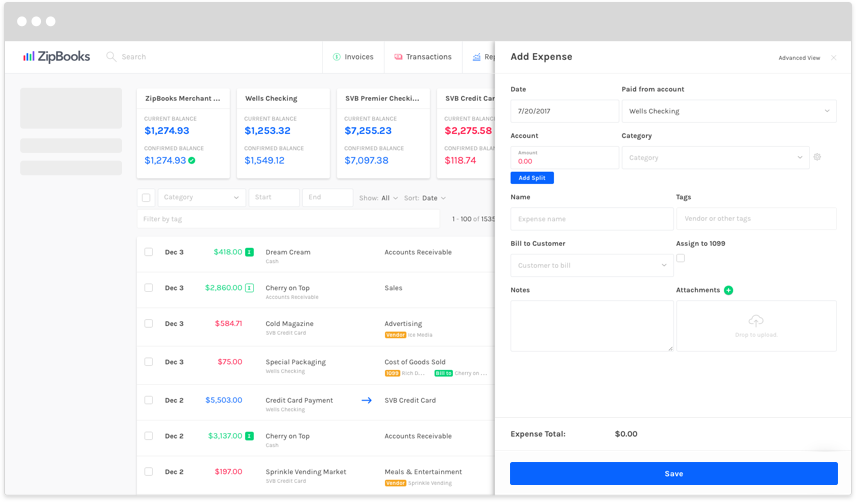The width and height of the screenshot is (856, 502).
Task: Click the Start date filter field
Action: pyautogui.click(x=274, y=198)
